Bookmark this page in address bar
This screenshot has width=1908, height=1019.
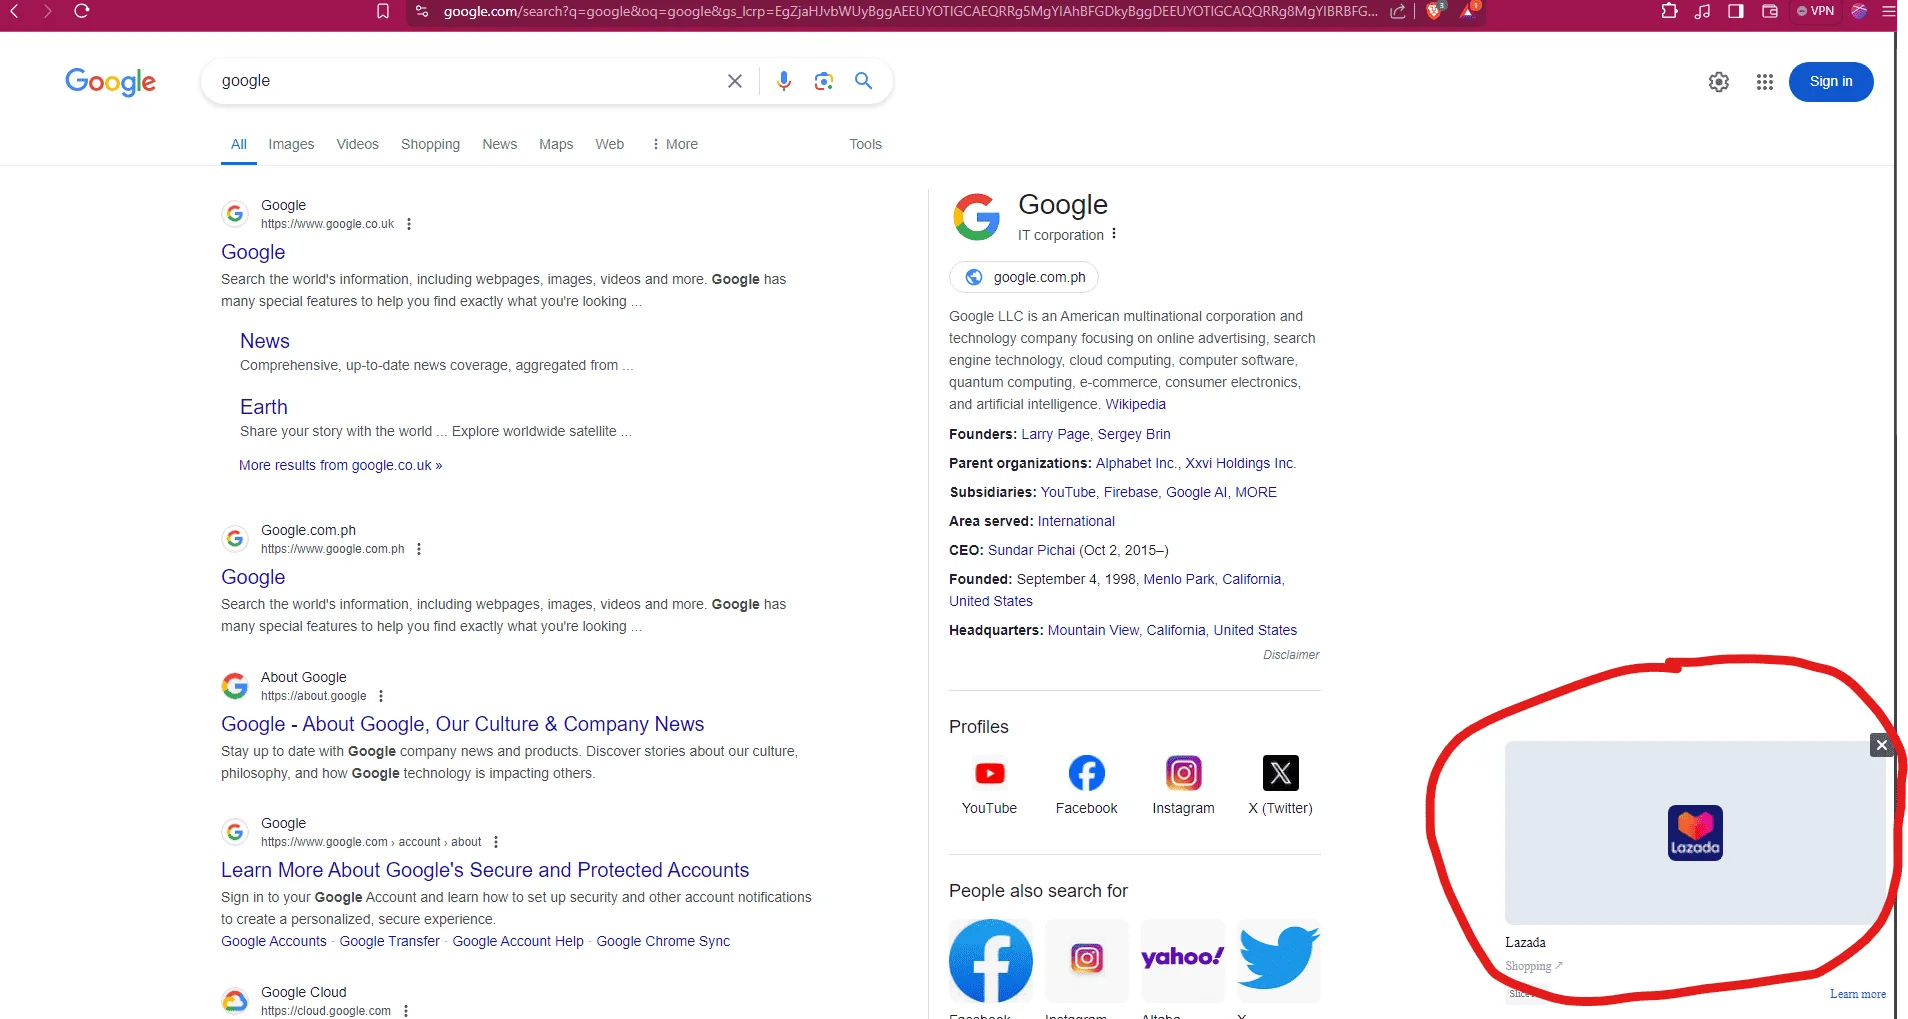coord(383,11)
